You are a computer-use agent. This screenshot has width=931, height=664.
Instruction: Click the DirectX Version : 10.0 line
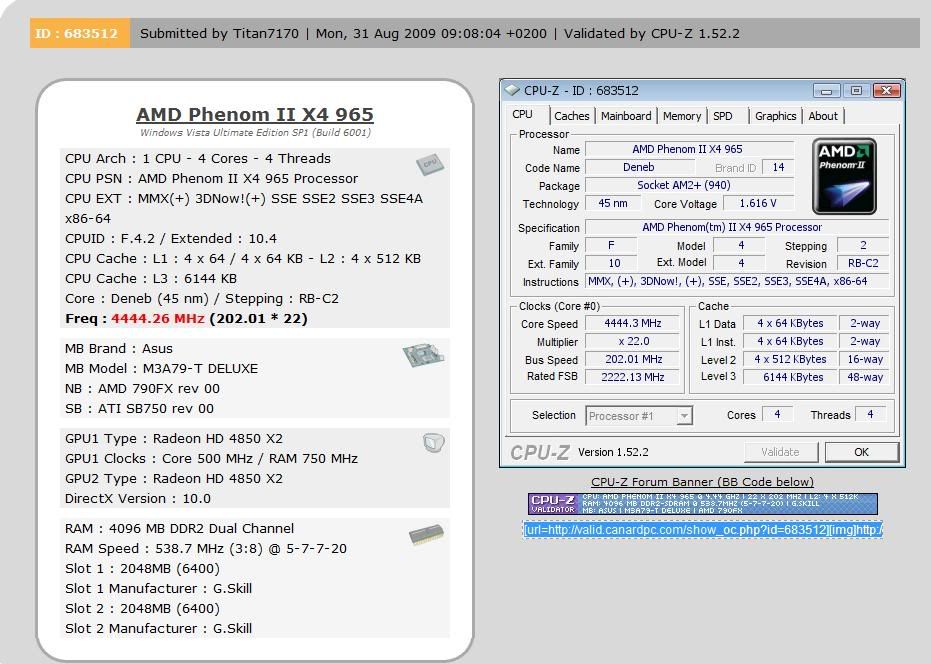tap(138, 498)
